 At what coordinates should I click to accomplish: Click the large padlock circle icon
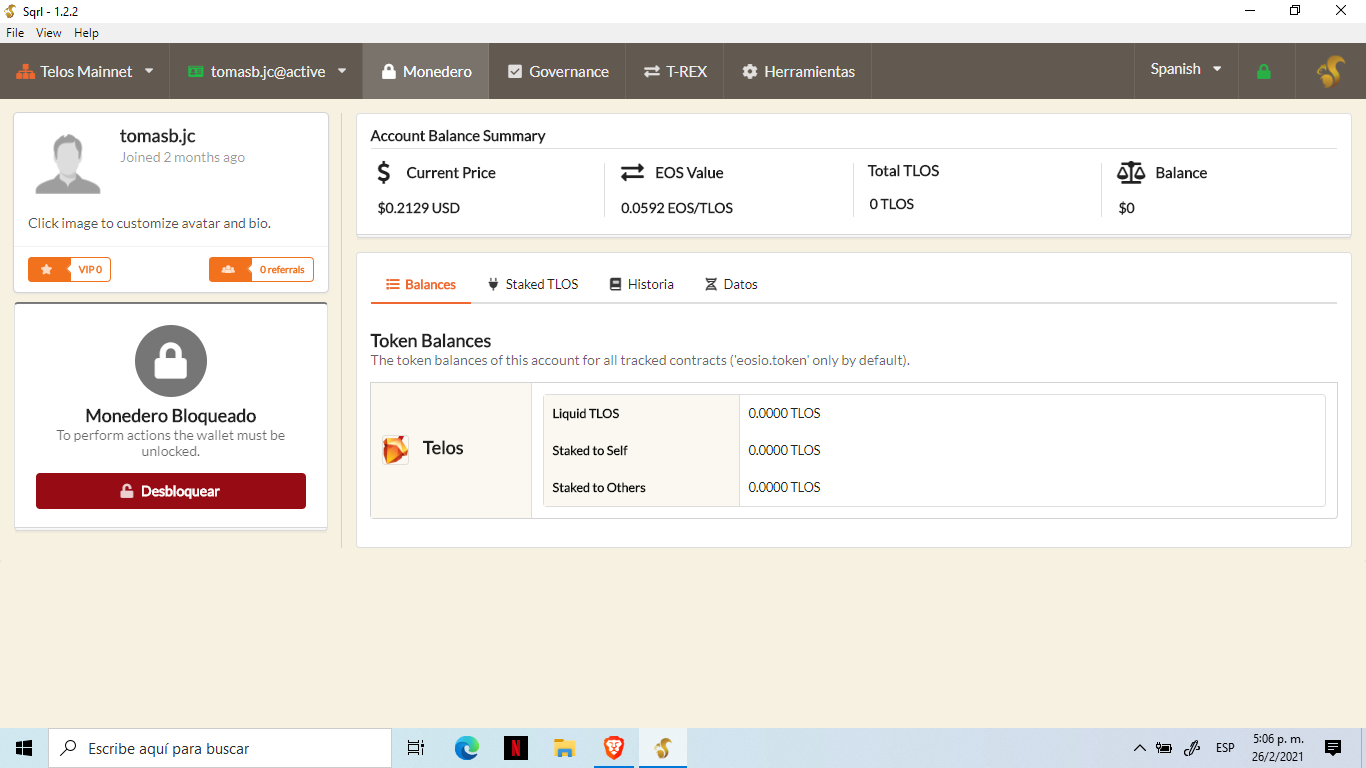click(x=171, y=361)
